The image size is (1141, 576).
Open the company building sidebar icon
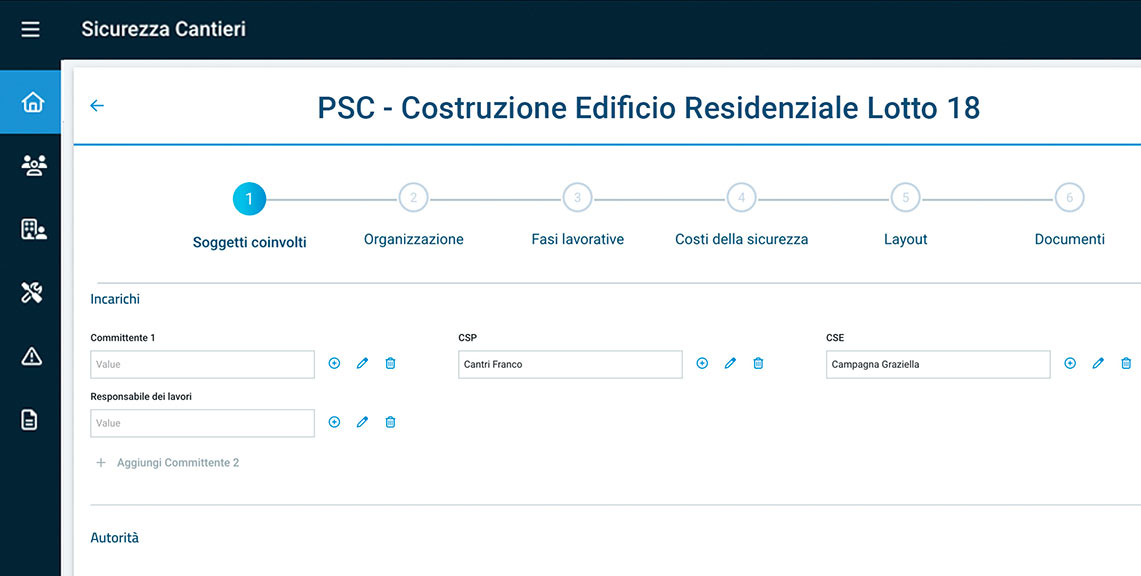click(33, 230)
